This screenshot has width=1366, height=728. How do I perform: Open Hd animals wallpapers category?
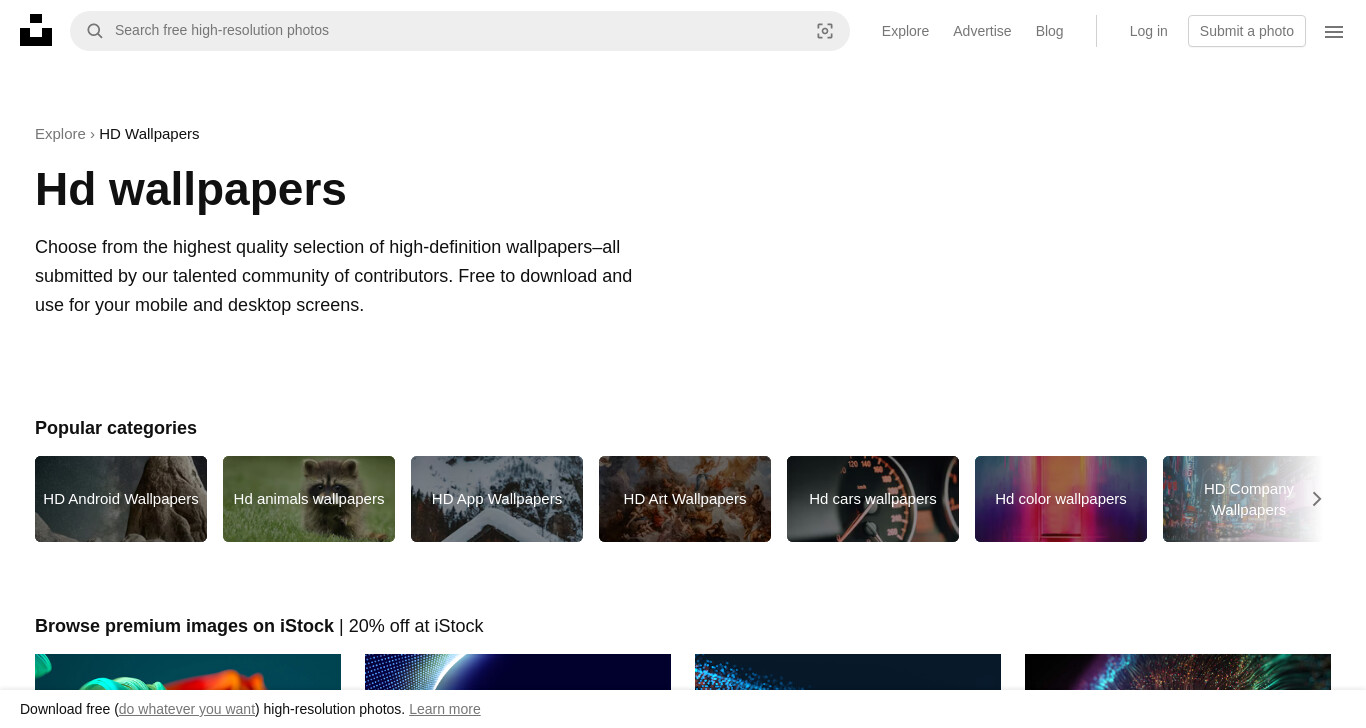309,499
